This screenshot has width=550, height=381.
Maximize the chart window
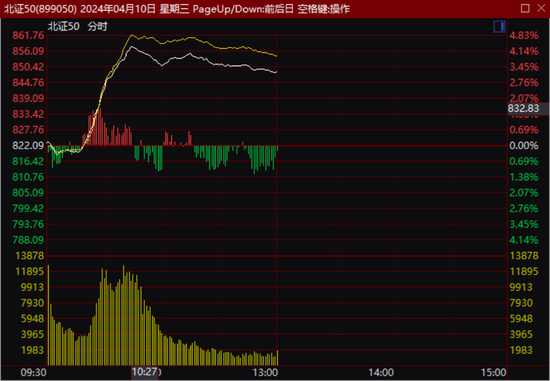(525, 8)
